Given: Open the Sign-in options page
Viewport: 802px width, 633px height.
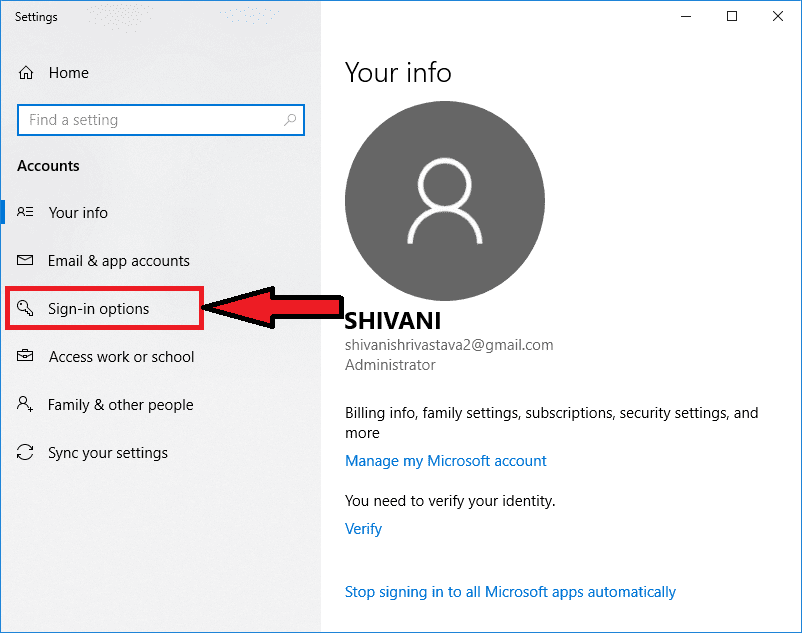Looking at the screenshot, I should click(x=103, y=308).
